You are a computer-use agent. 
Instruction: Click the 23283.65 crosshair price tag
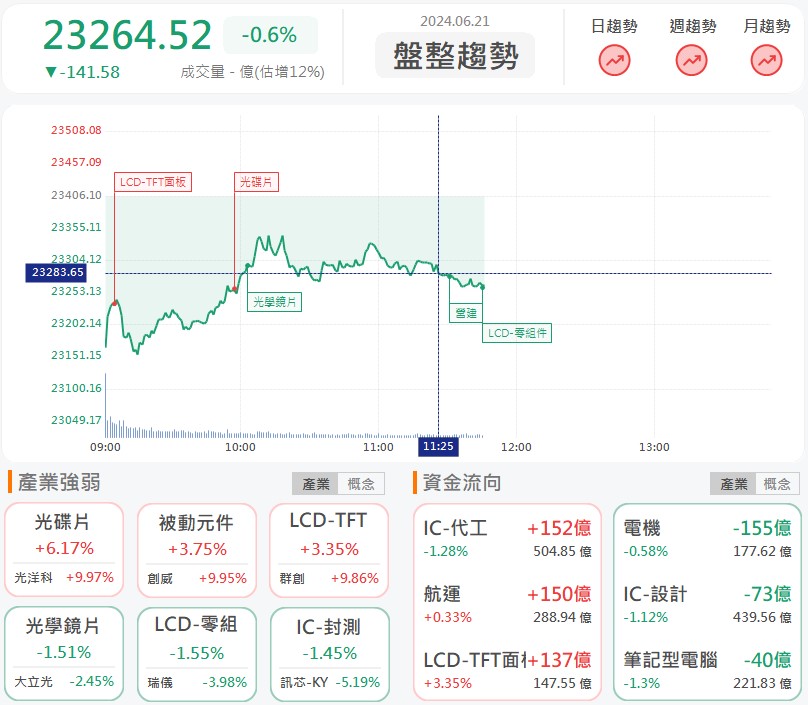pyautogui.click(x=57, y=273)
